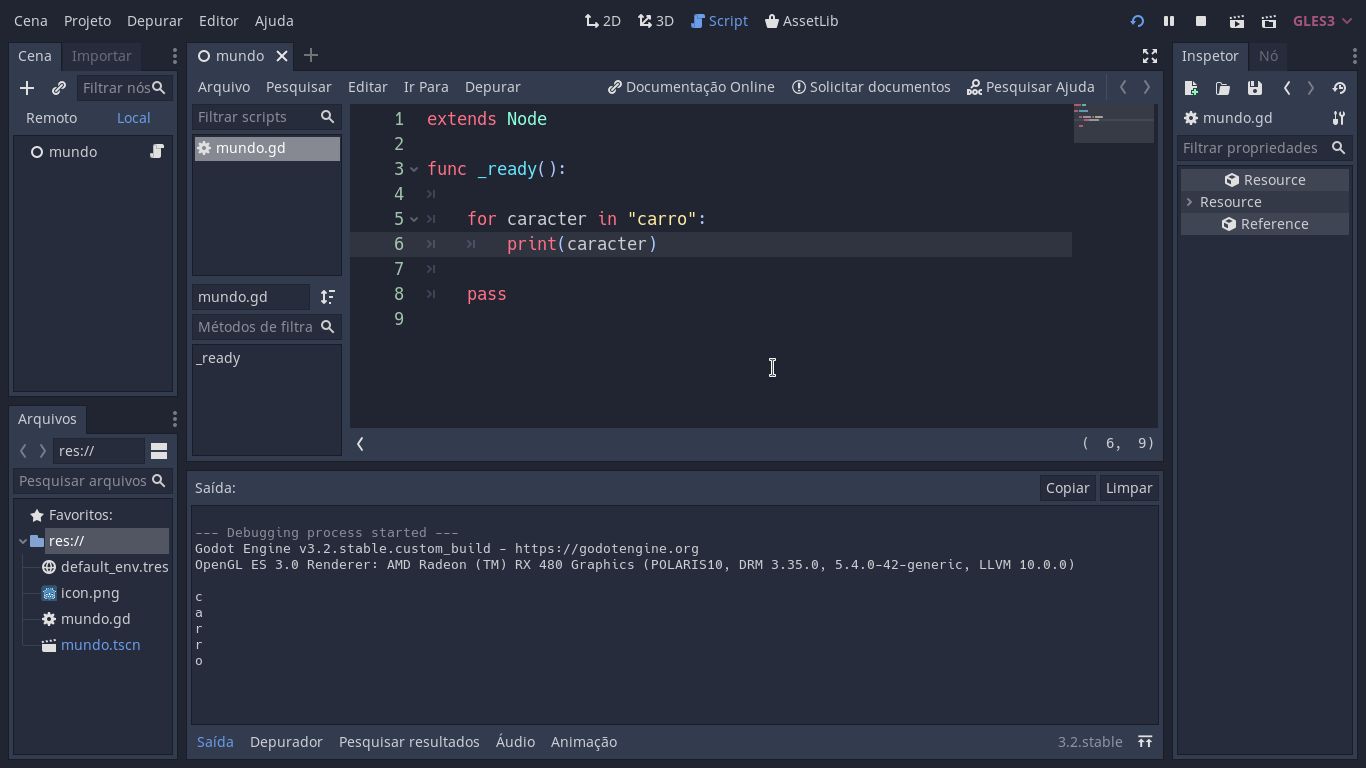The height and width of the screenshot is (768, 1366).
Task: Select the Cena tab
Action: pos(34,56)
